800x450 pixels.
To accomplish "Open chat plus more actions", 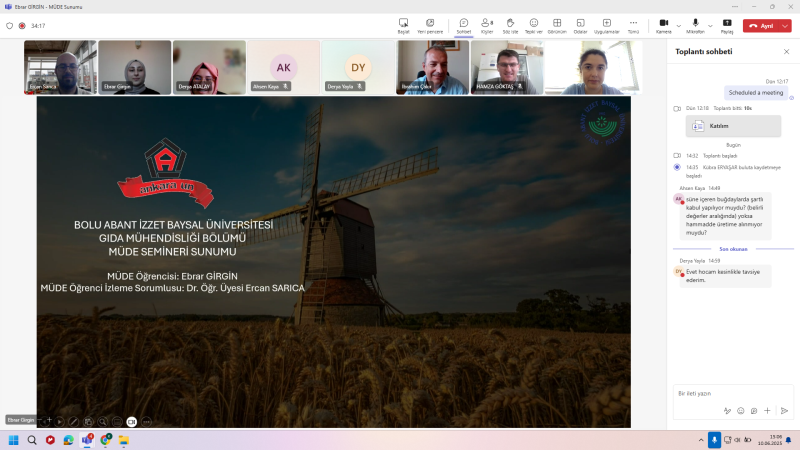I will pyautogui.click(x=767, y=411).
